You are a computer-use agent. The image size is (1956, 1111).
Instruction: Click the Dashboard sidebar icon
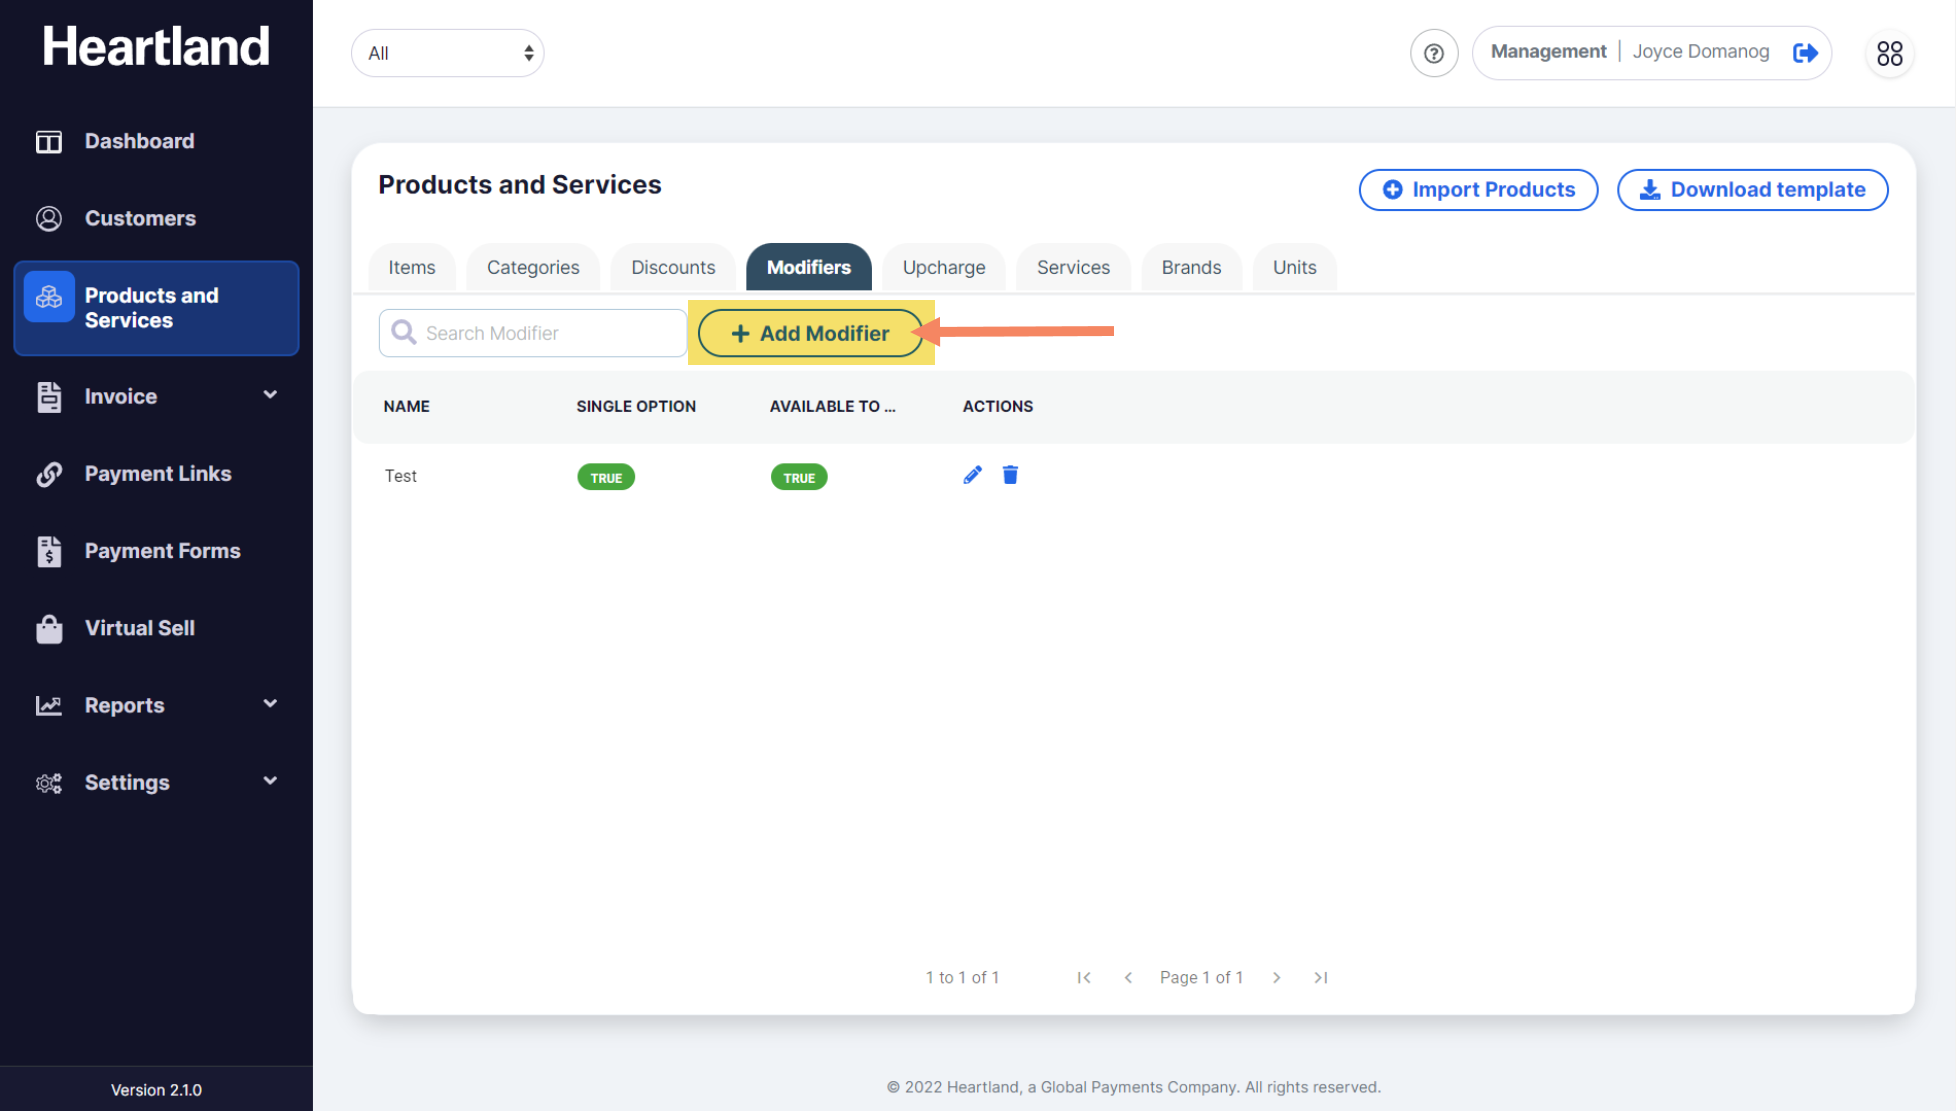point(49,141)
